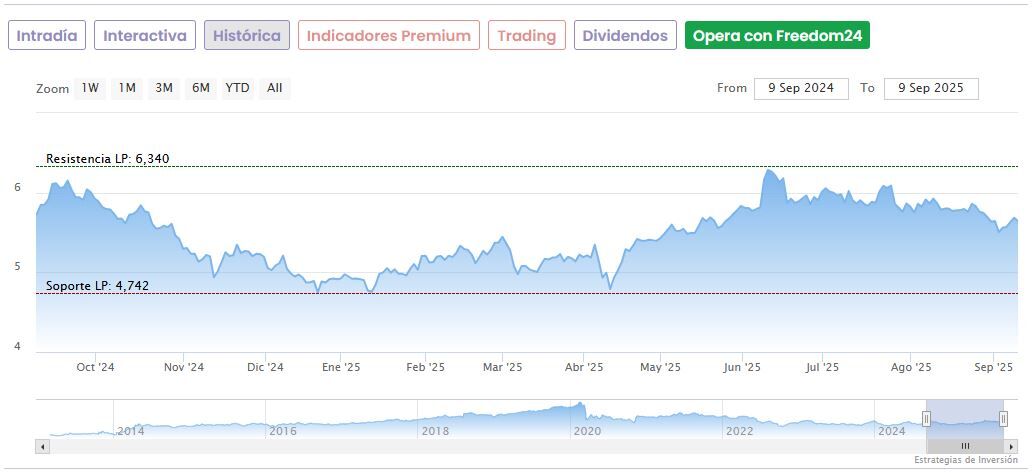Click the scrollbar thumb grip
The image size is (1034, 476).
point(965,446)
